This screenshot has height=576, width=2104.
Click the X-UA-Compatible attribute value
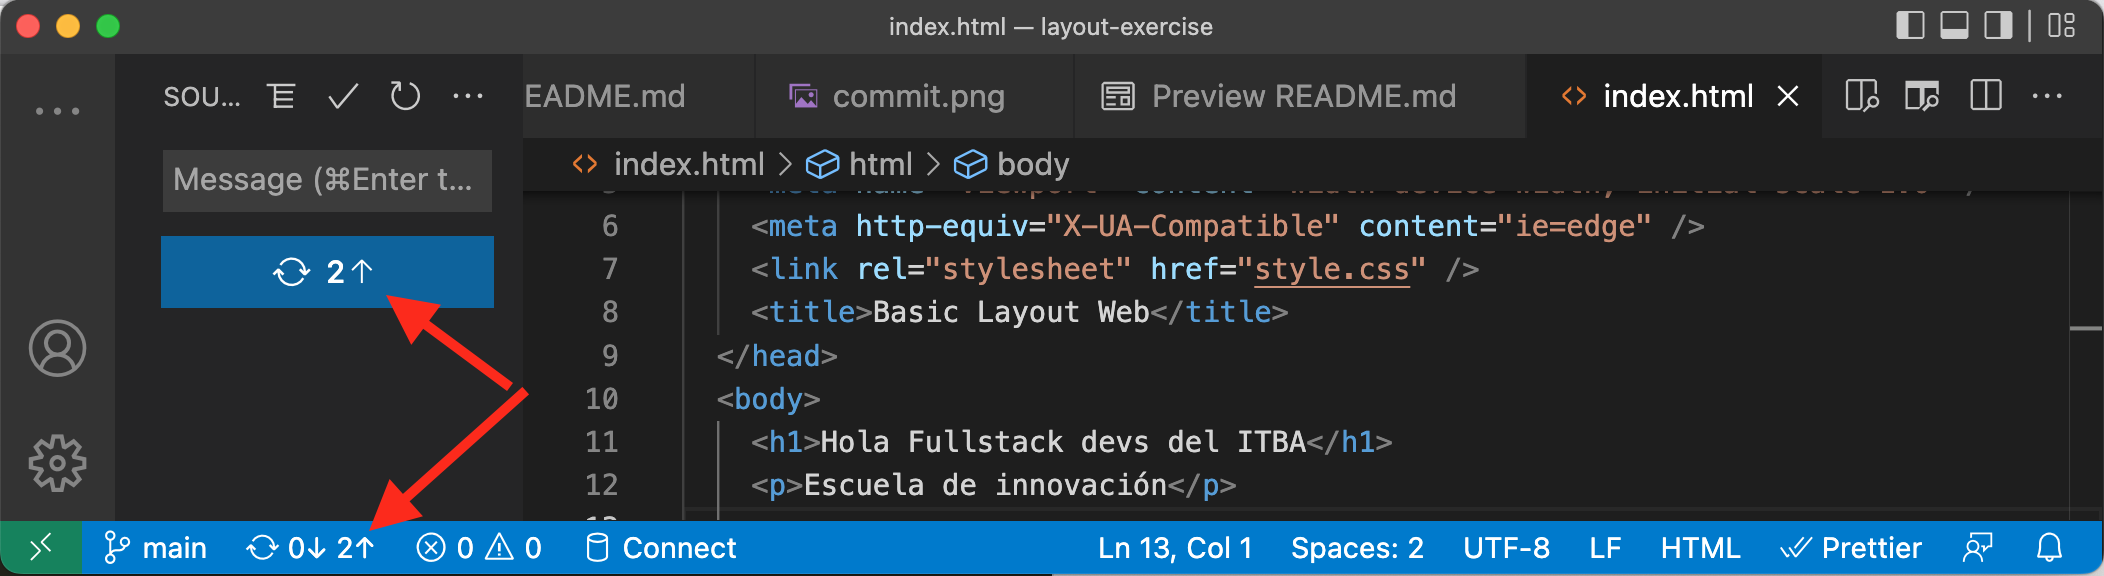click(1192, 226)
